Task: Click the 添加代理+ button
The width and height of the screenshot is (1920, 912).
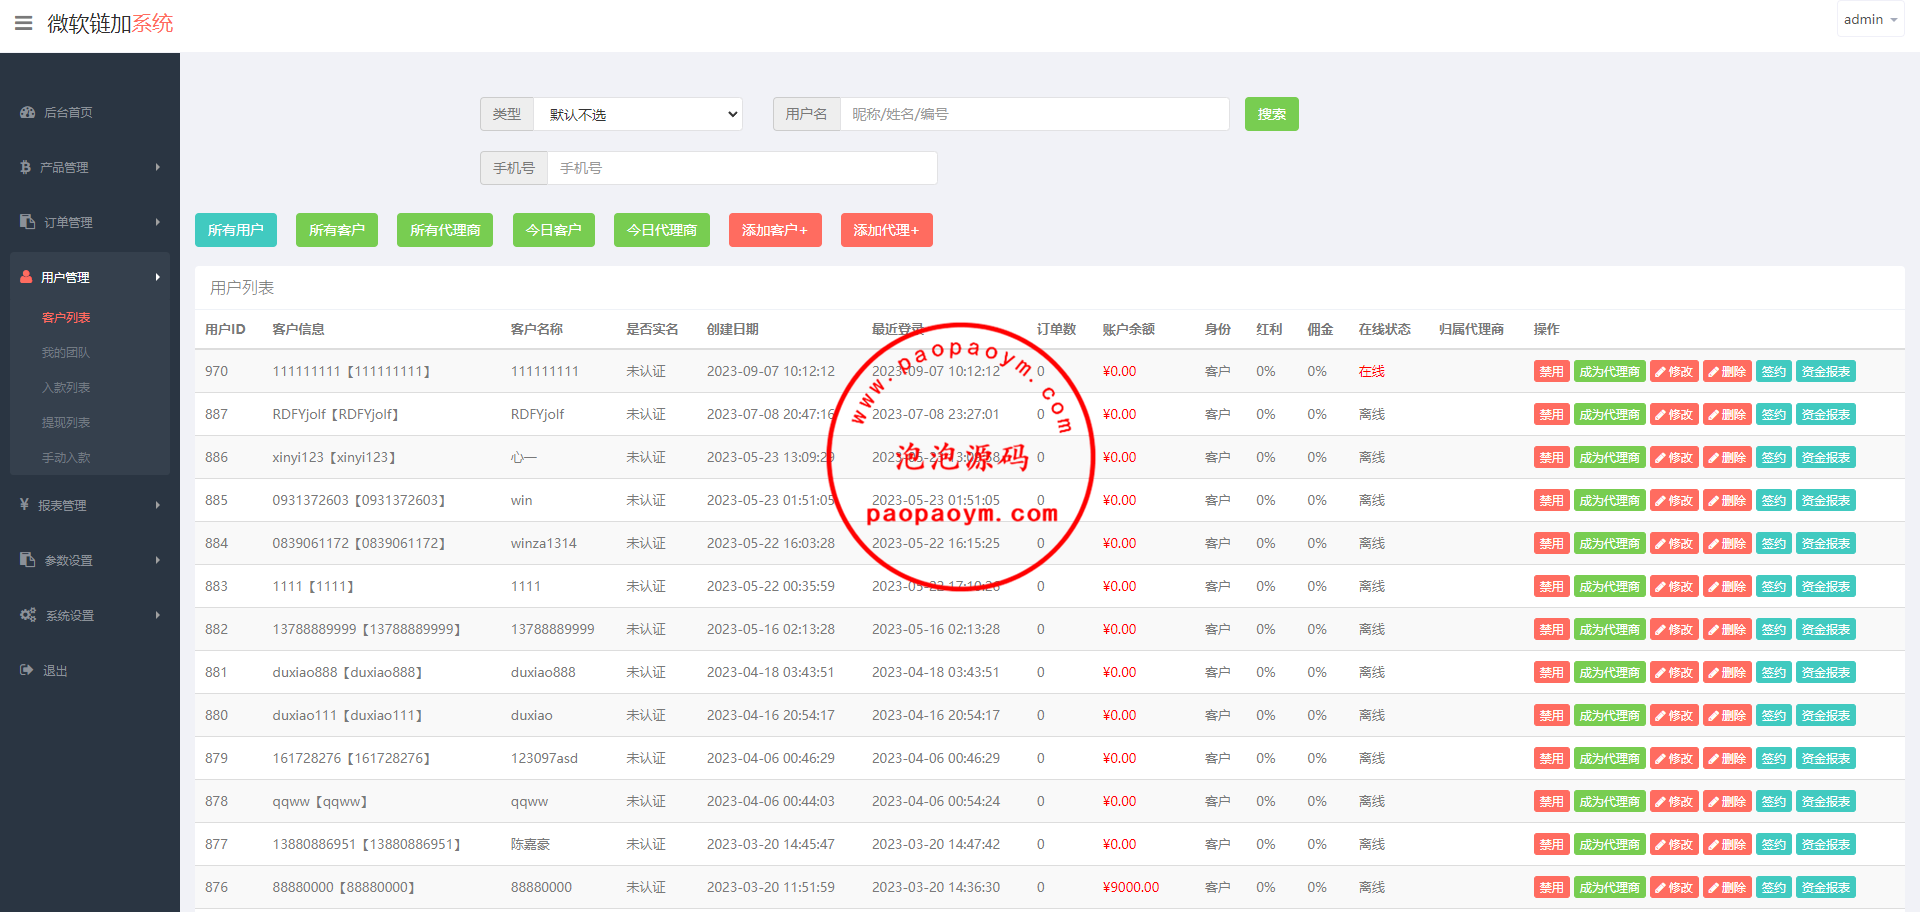Action: [887, 230]
